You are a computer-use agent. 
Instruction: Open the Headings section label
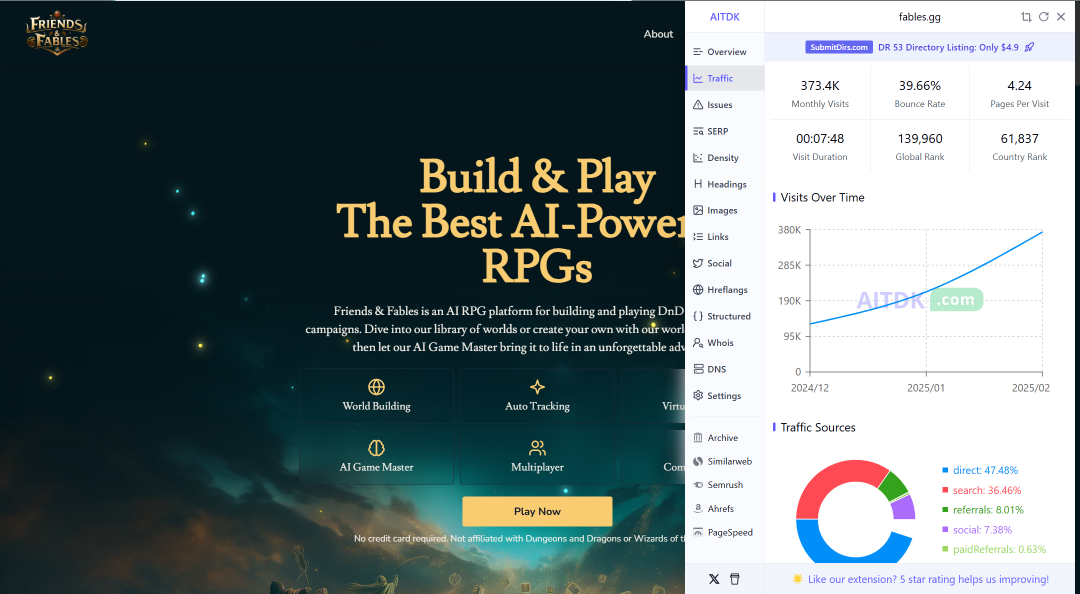tap(727, 184)
